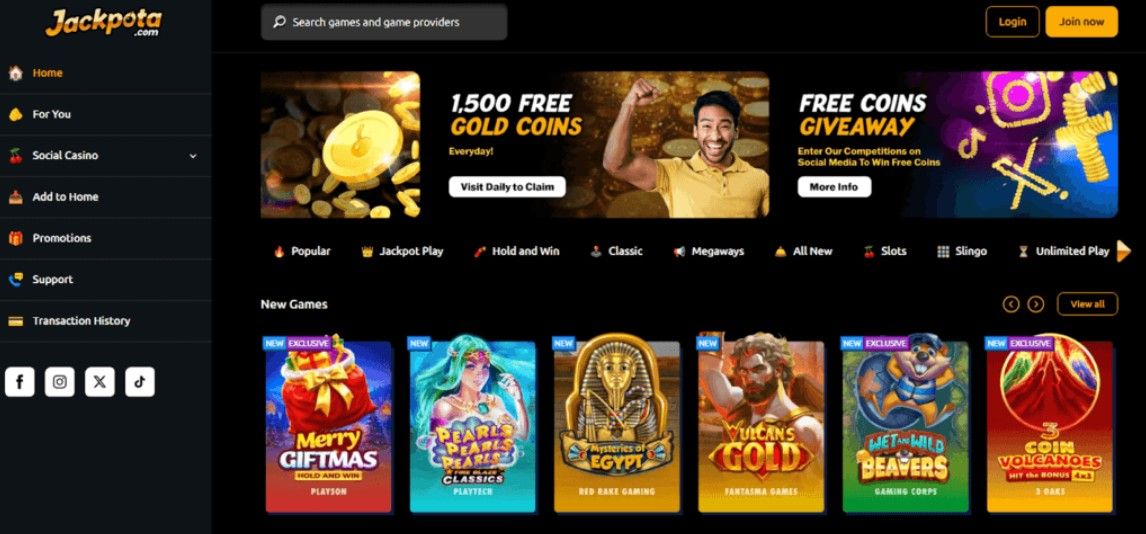Select the Jackpot Play category
Image resolution: width=1146 pixels, height=534 pixels.
pyautogui.click(x=403, y=251)
